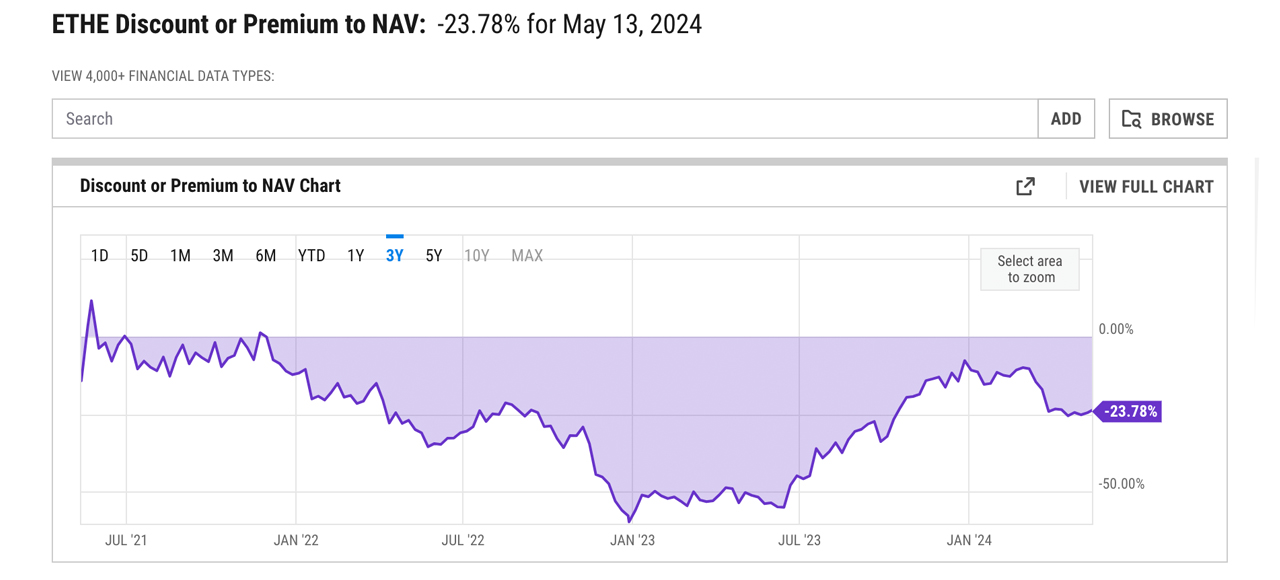The image size is (1280, 580).
Task: Switch chart to 5Y range
Action: (x=434, y=256)
